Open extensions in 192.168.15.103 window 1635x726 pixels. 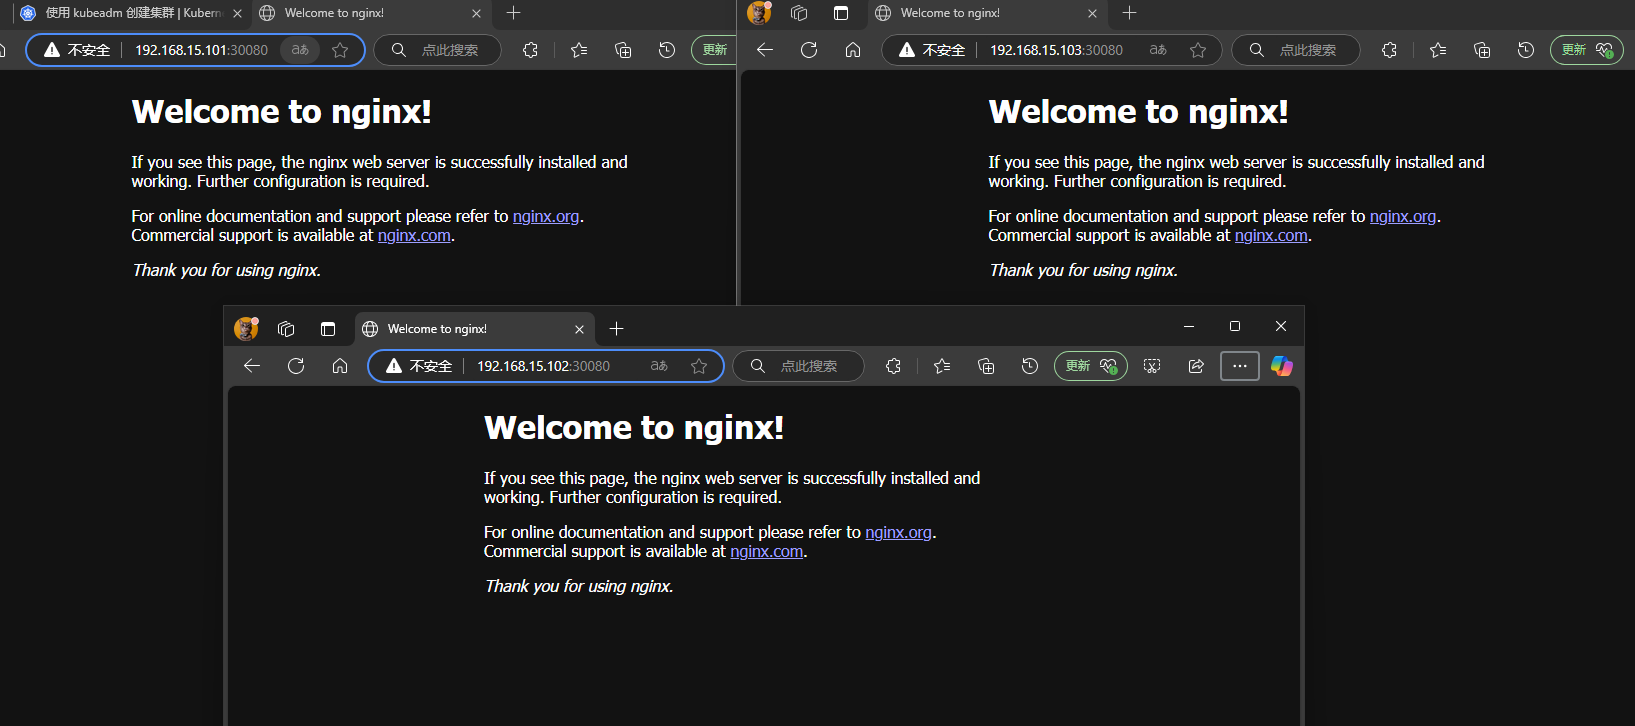1389,50
